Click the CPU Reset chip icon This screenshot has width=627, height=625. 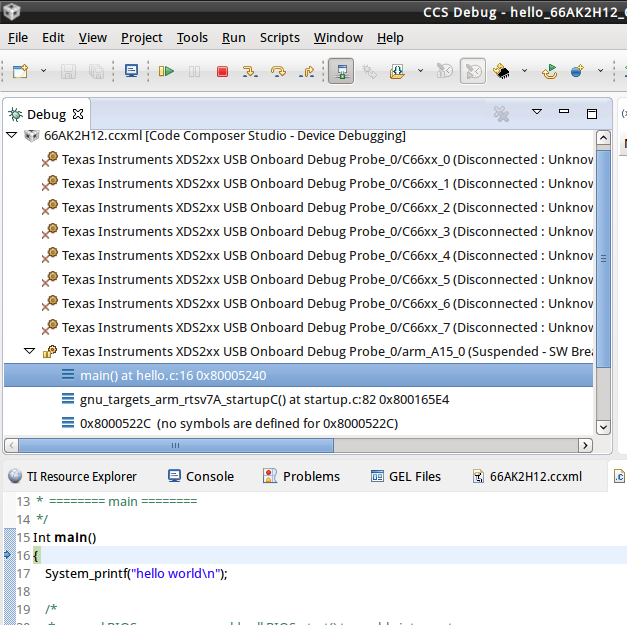click(x=501, y=72)
